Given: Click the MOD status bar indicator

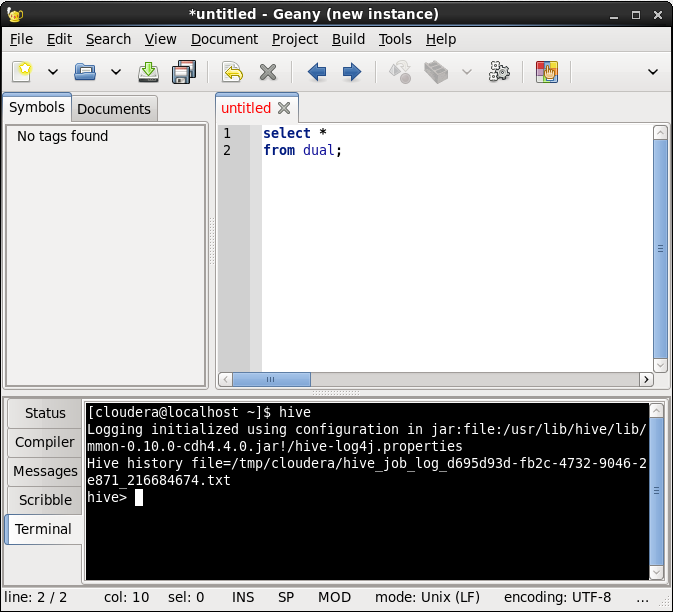Looking at the screenshot, I should pyautogui.click(x=334, y=597).
